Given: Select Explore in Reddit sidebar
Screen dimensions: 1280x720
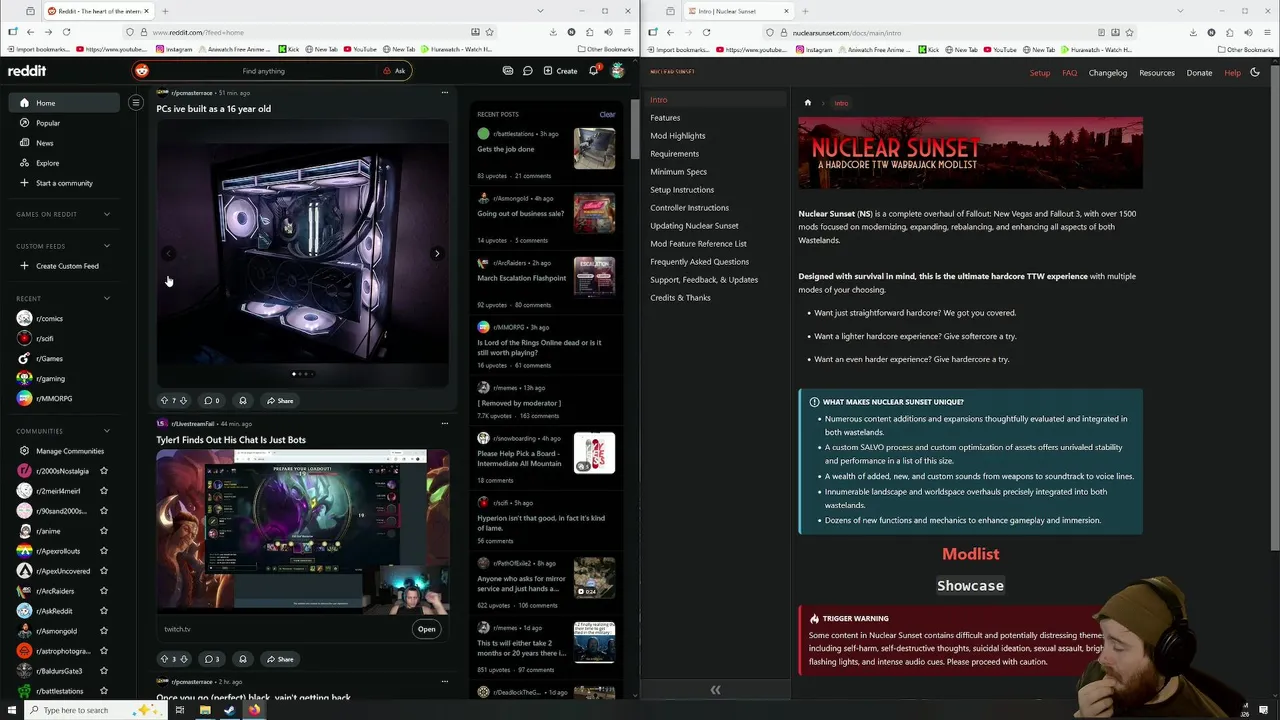Looking at the screenshot, I should pyautogui.click(x=66, y=163).
